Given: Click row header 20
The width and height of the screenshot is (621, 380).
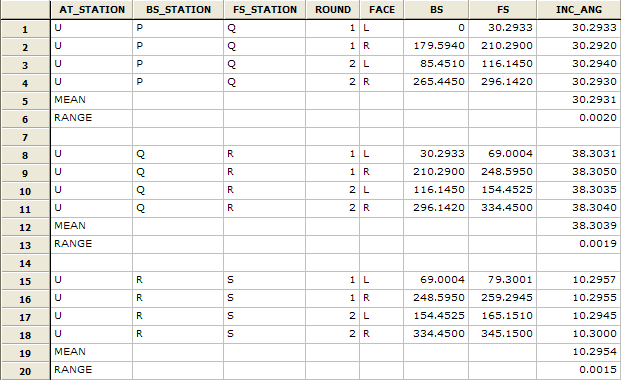Looking at the screenshot, I should pos(25,371).
